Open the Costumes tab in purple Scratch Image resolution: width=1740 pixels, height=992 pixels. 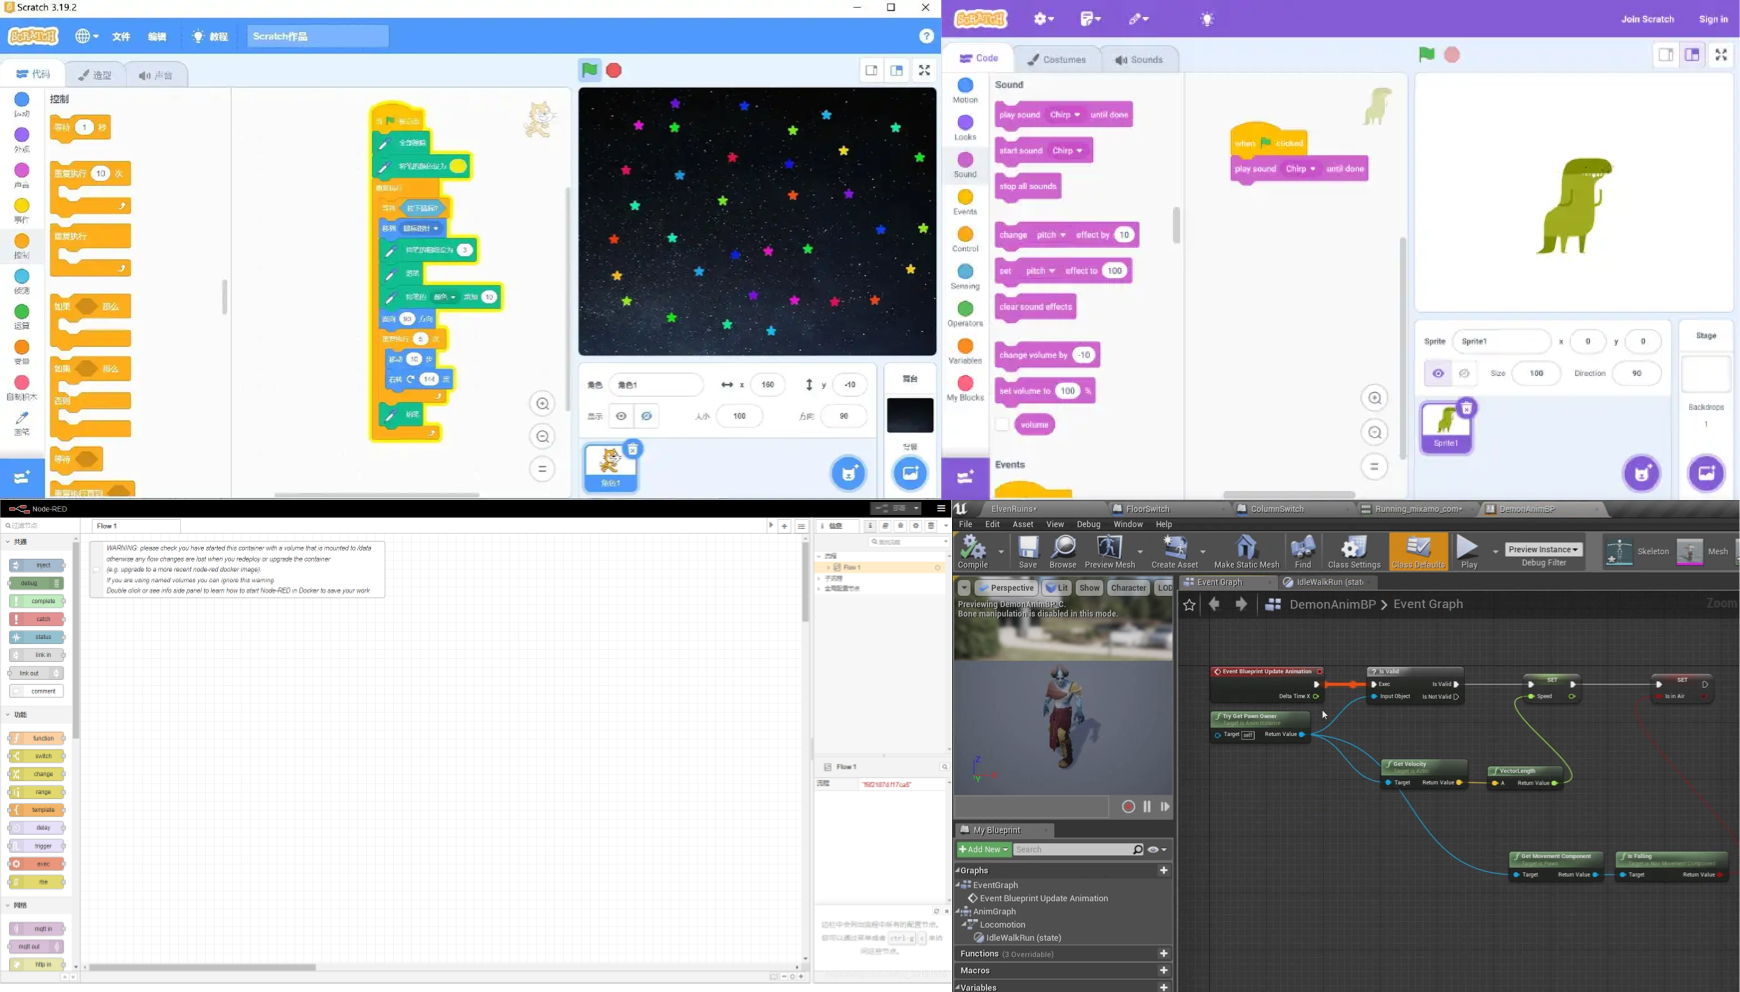click(1058, 59)
